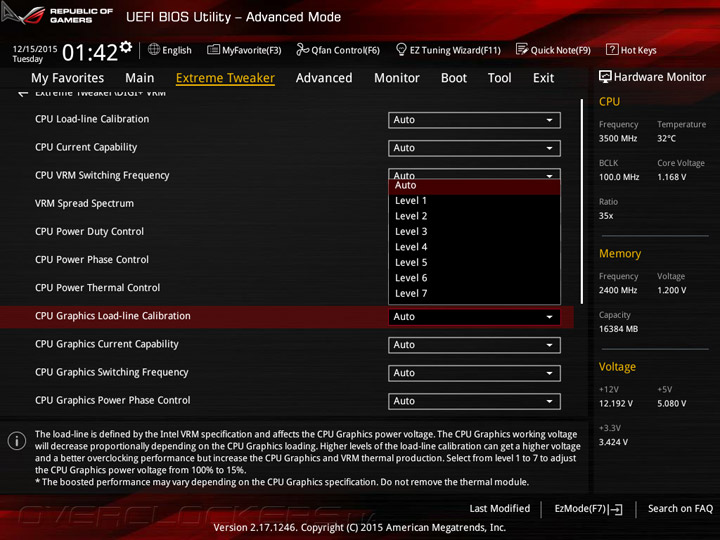Select Level 4 option
This screenshot has height=540, width=720.
[474, 247]
